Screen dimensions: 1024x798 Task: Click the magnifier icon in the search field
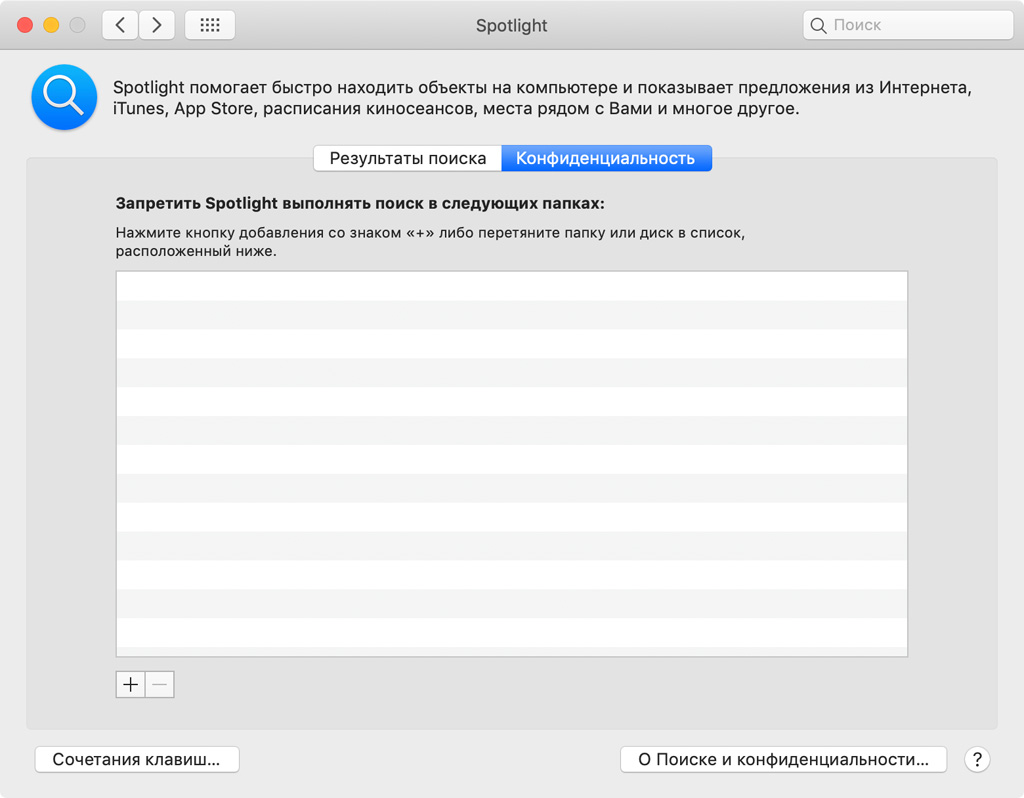coord(818,25)
